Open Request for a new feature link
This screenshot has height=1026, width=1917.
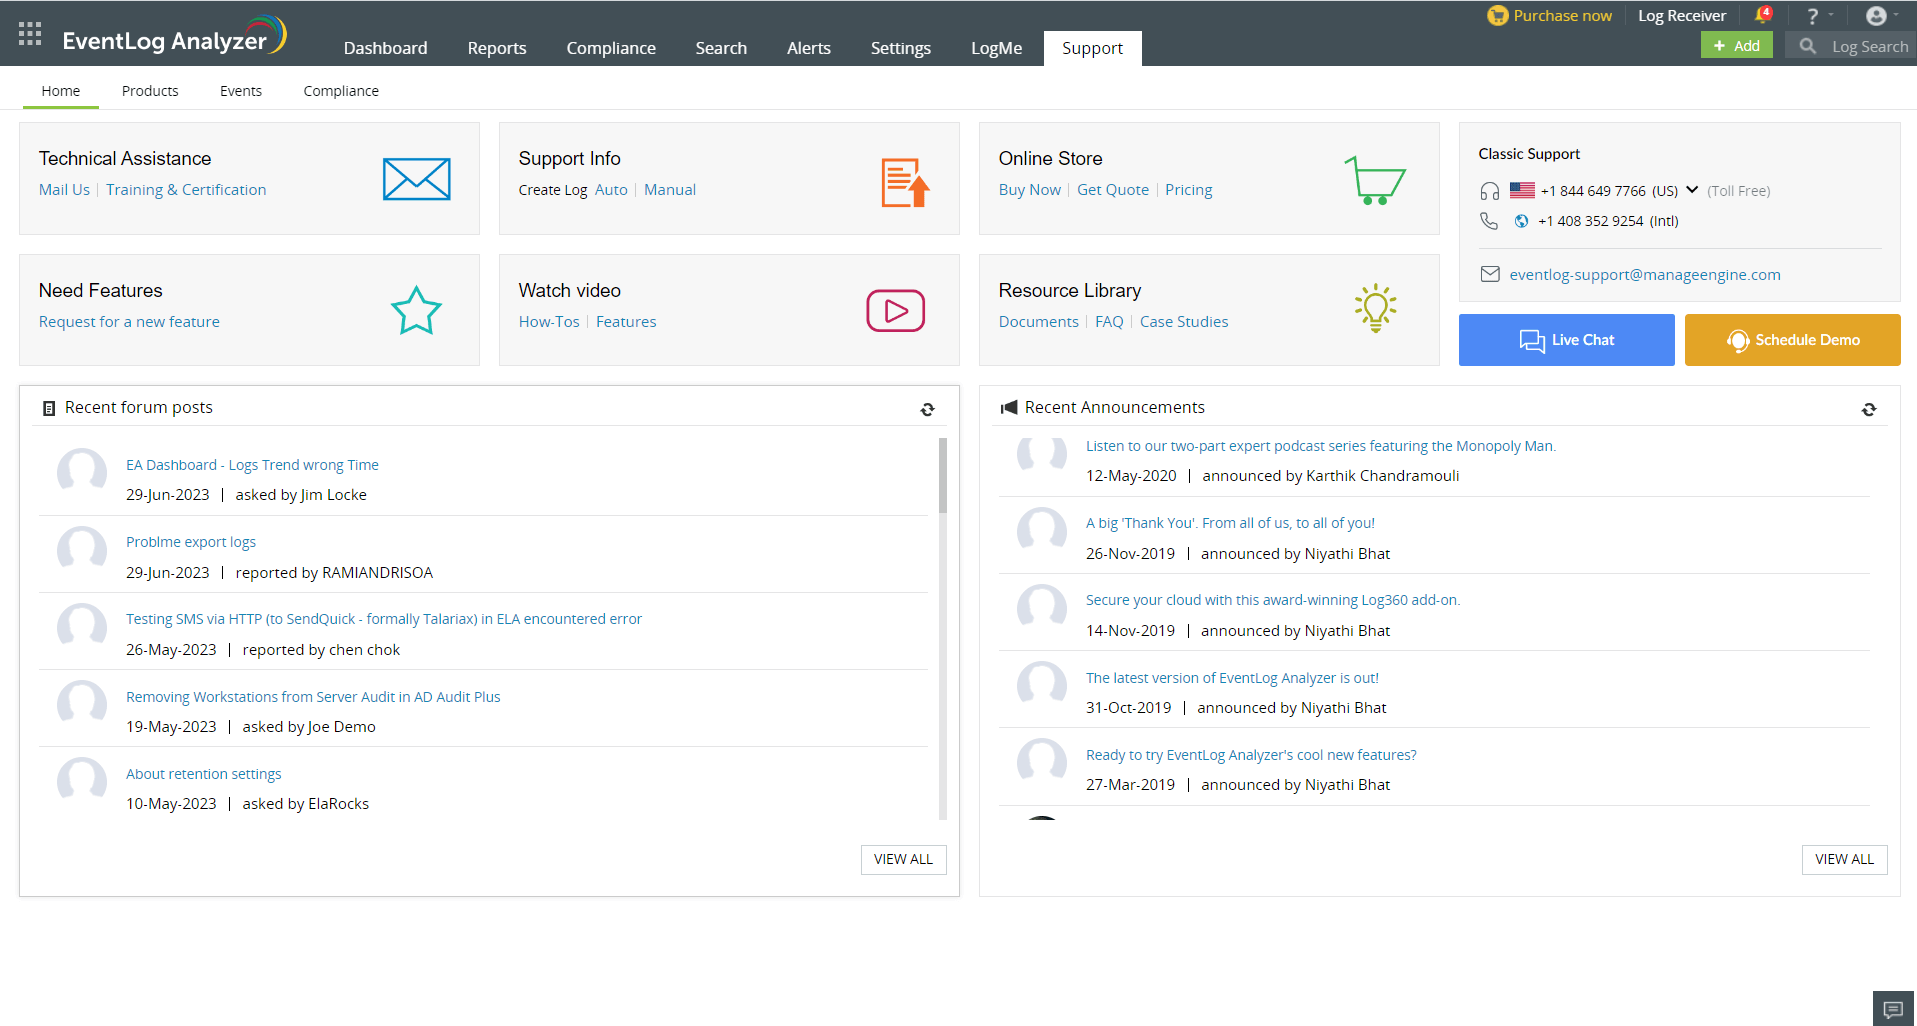[x=128, y=321]
